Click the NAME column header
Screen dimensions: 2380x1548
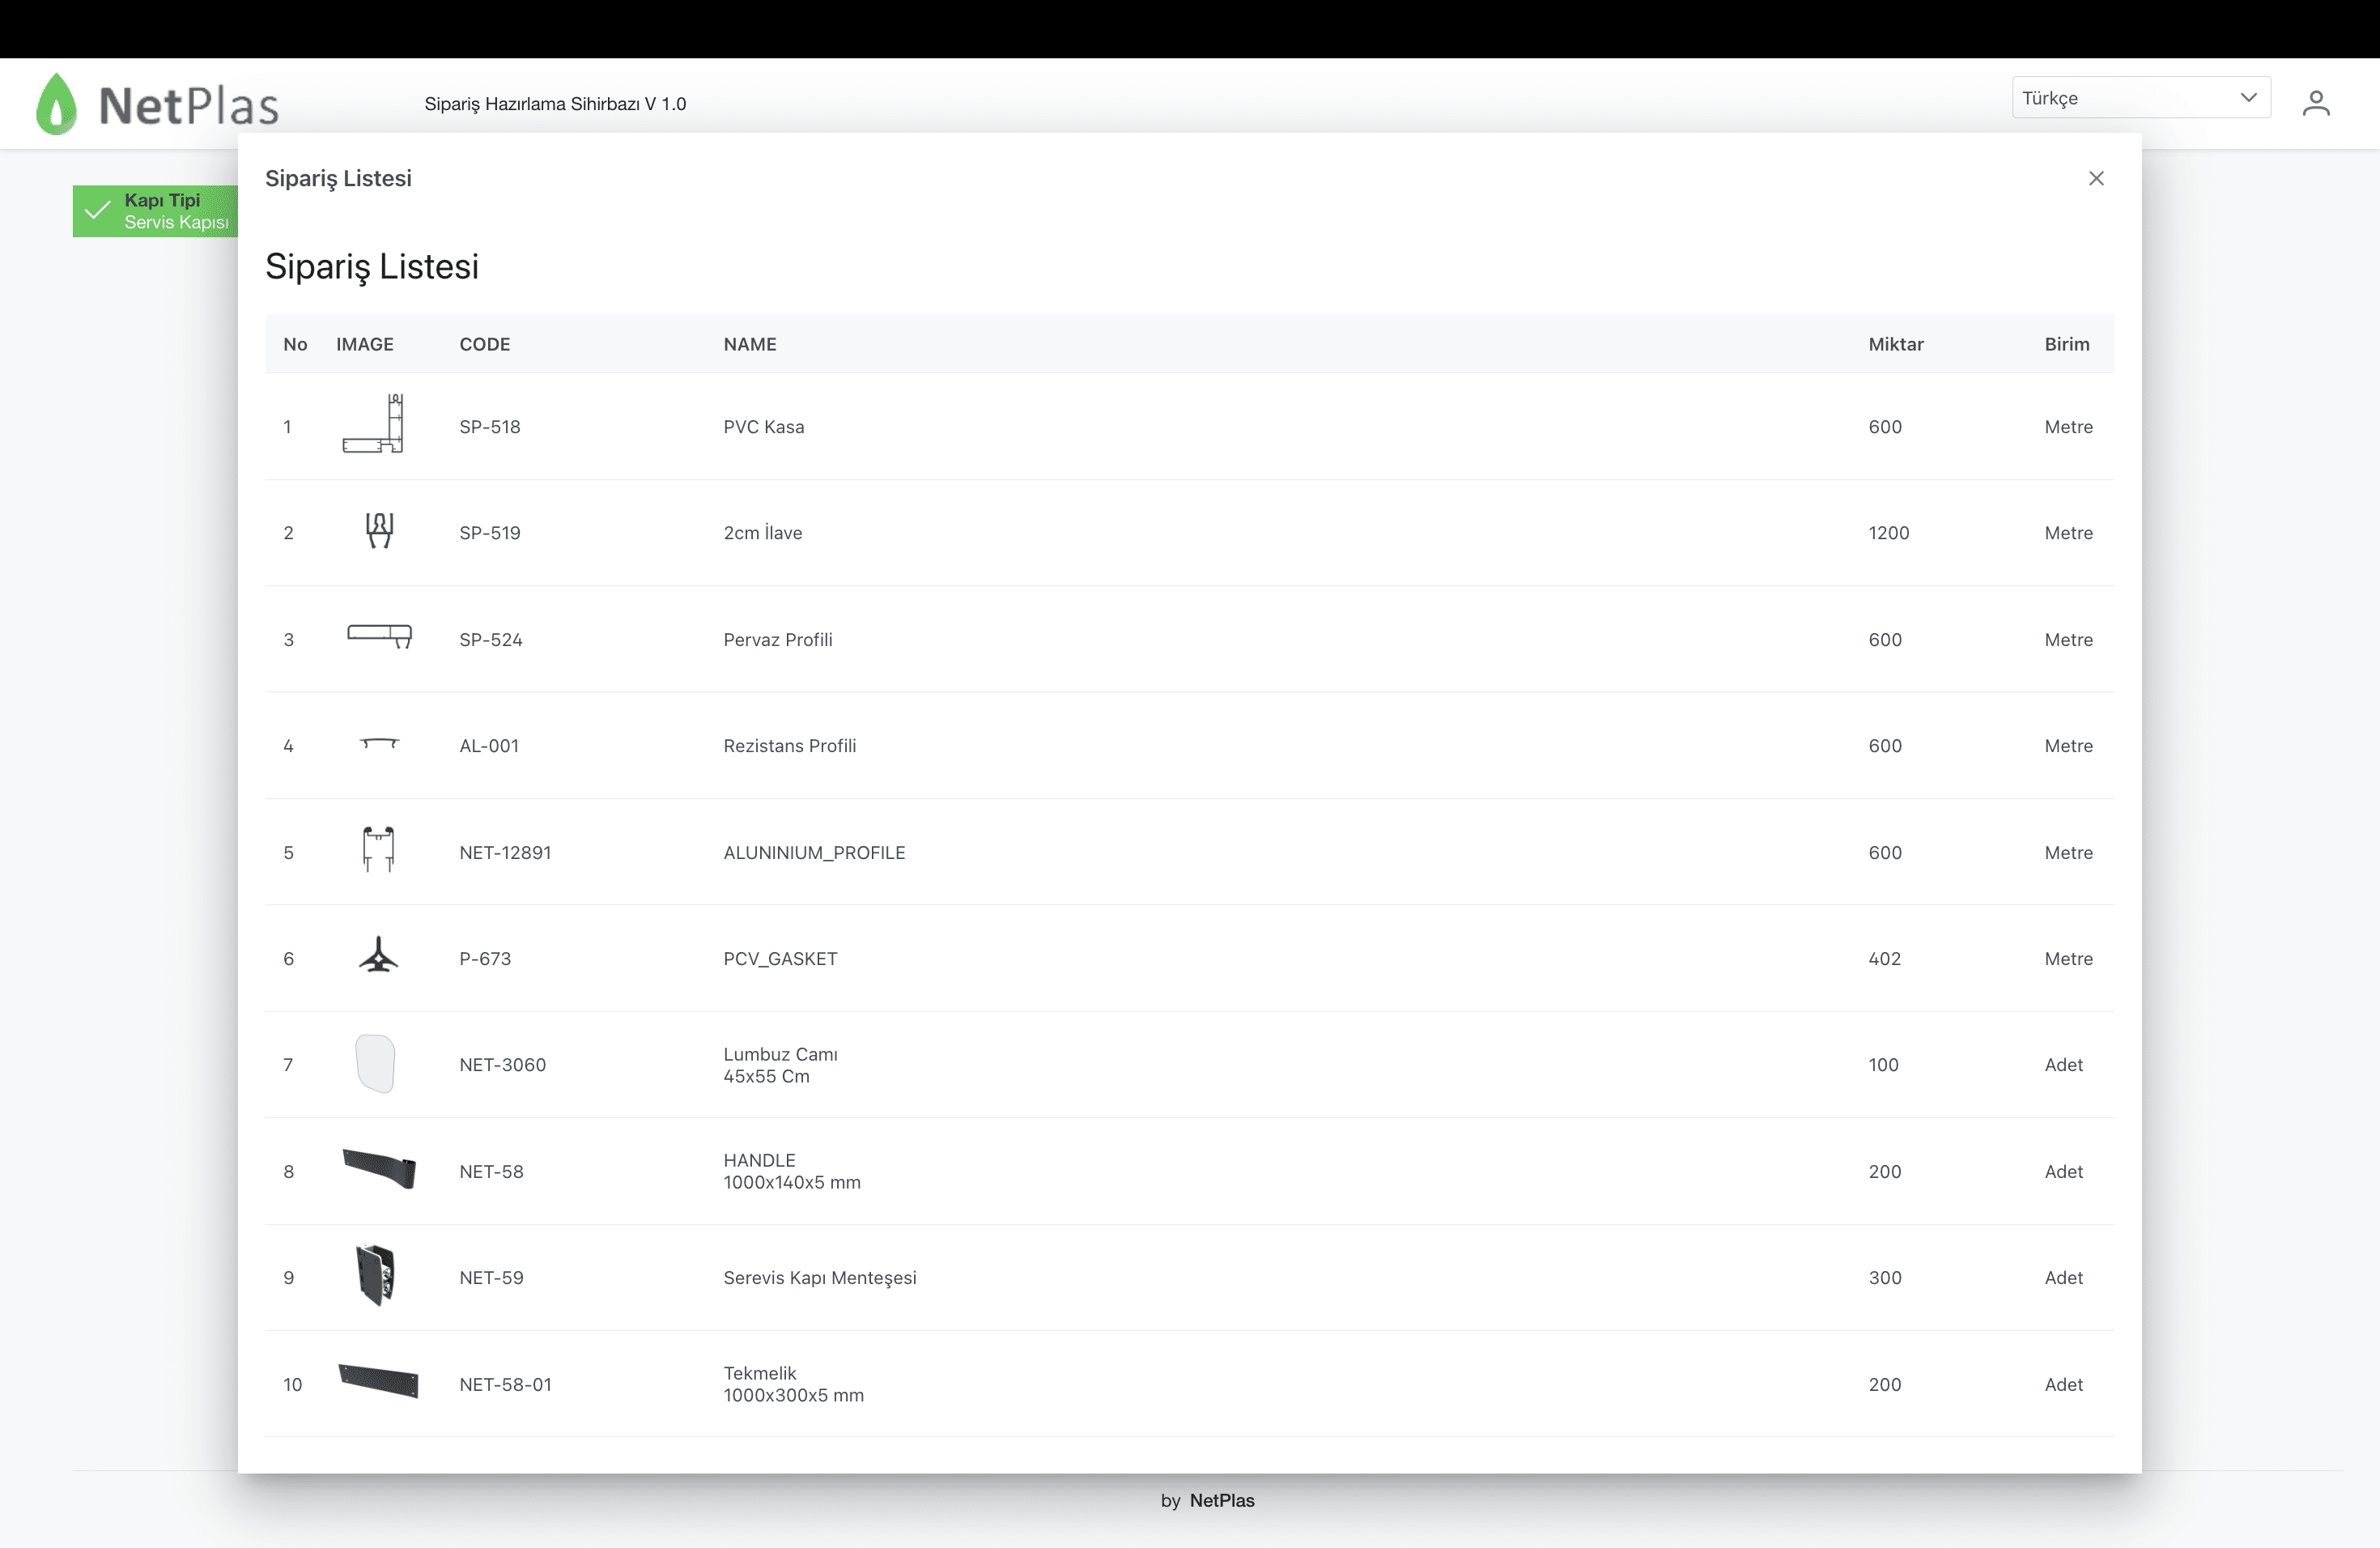coord(749,344)
